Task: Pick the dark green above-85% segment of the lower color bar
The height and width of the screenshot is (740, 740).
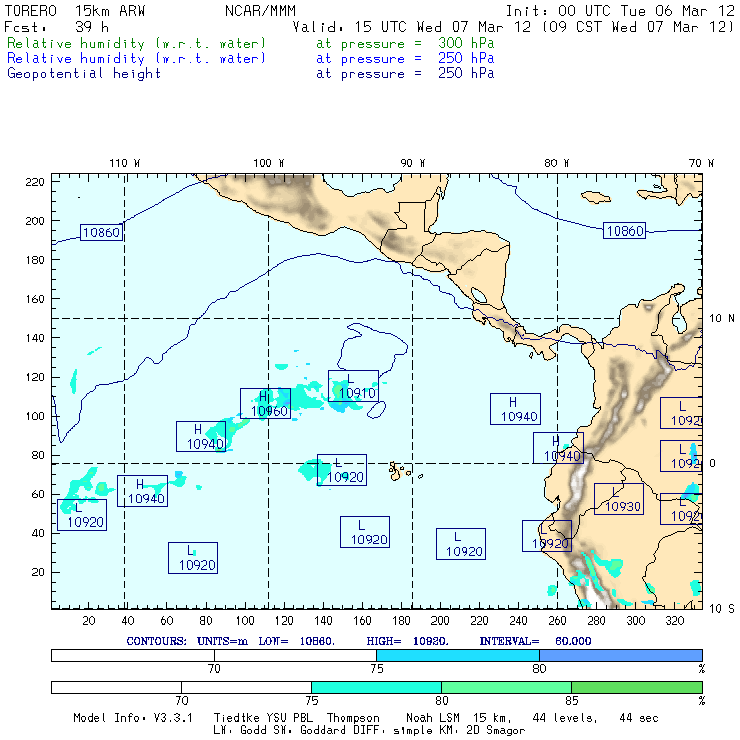Action: pyautogui.click(x=637, y=687)
